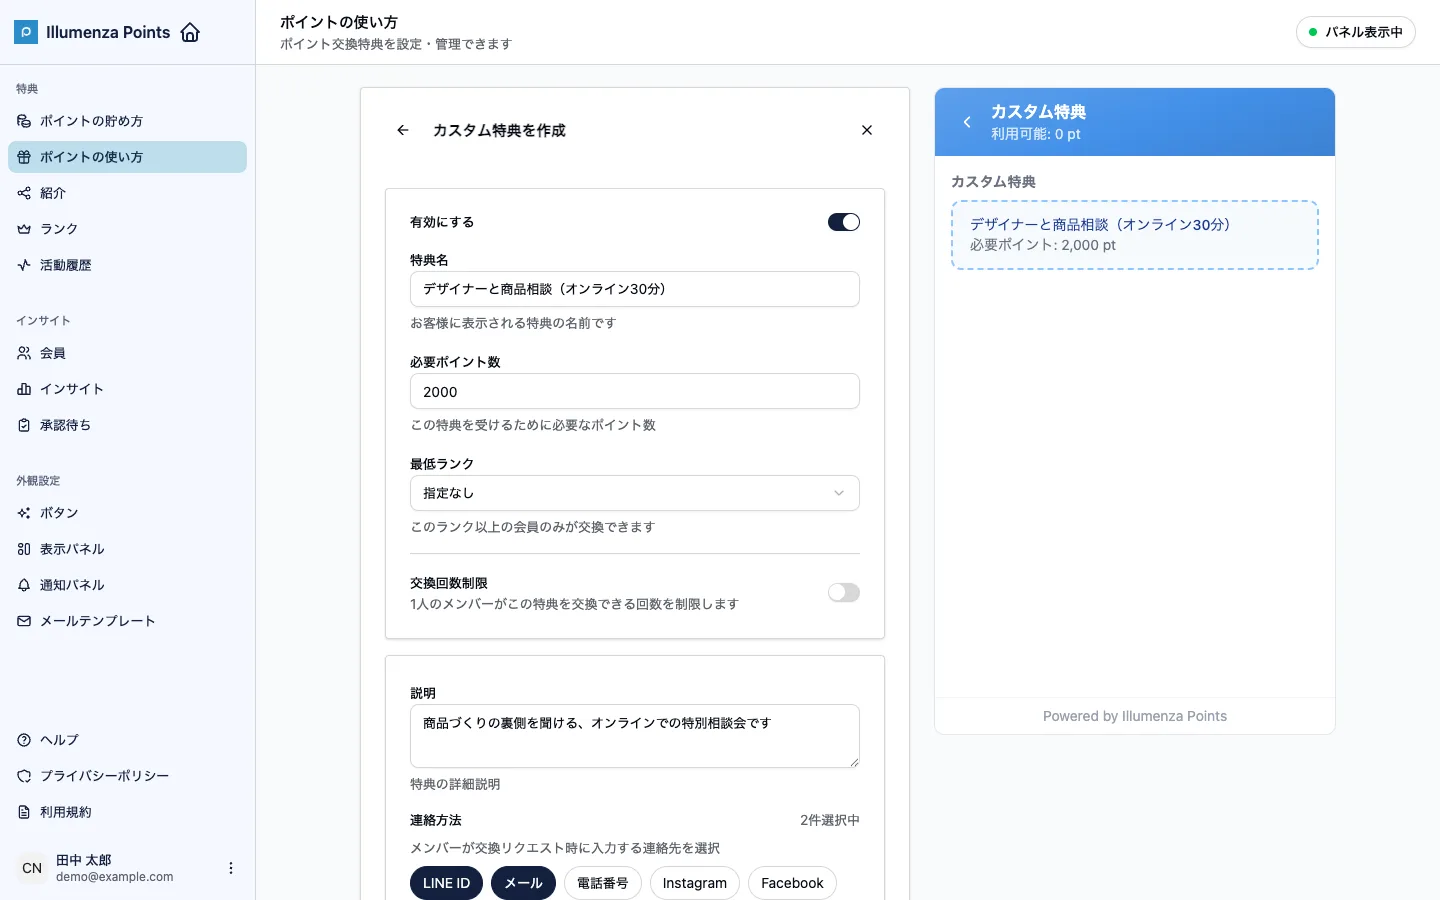Click the Illumenza Points logo icon
The width and height of the screenshot is (1440, 900).
click(26, 32)
